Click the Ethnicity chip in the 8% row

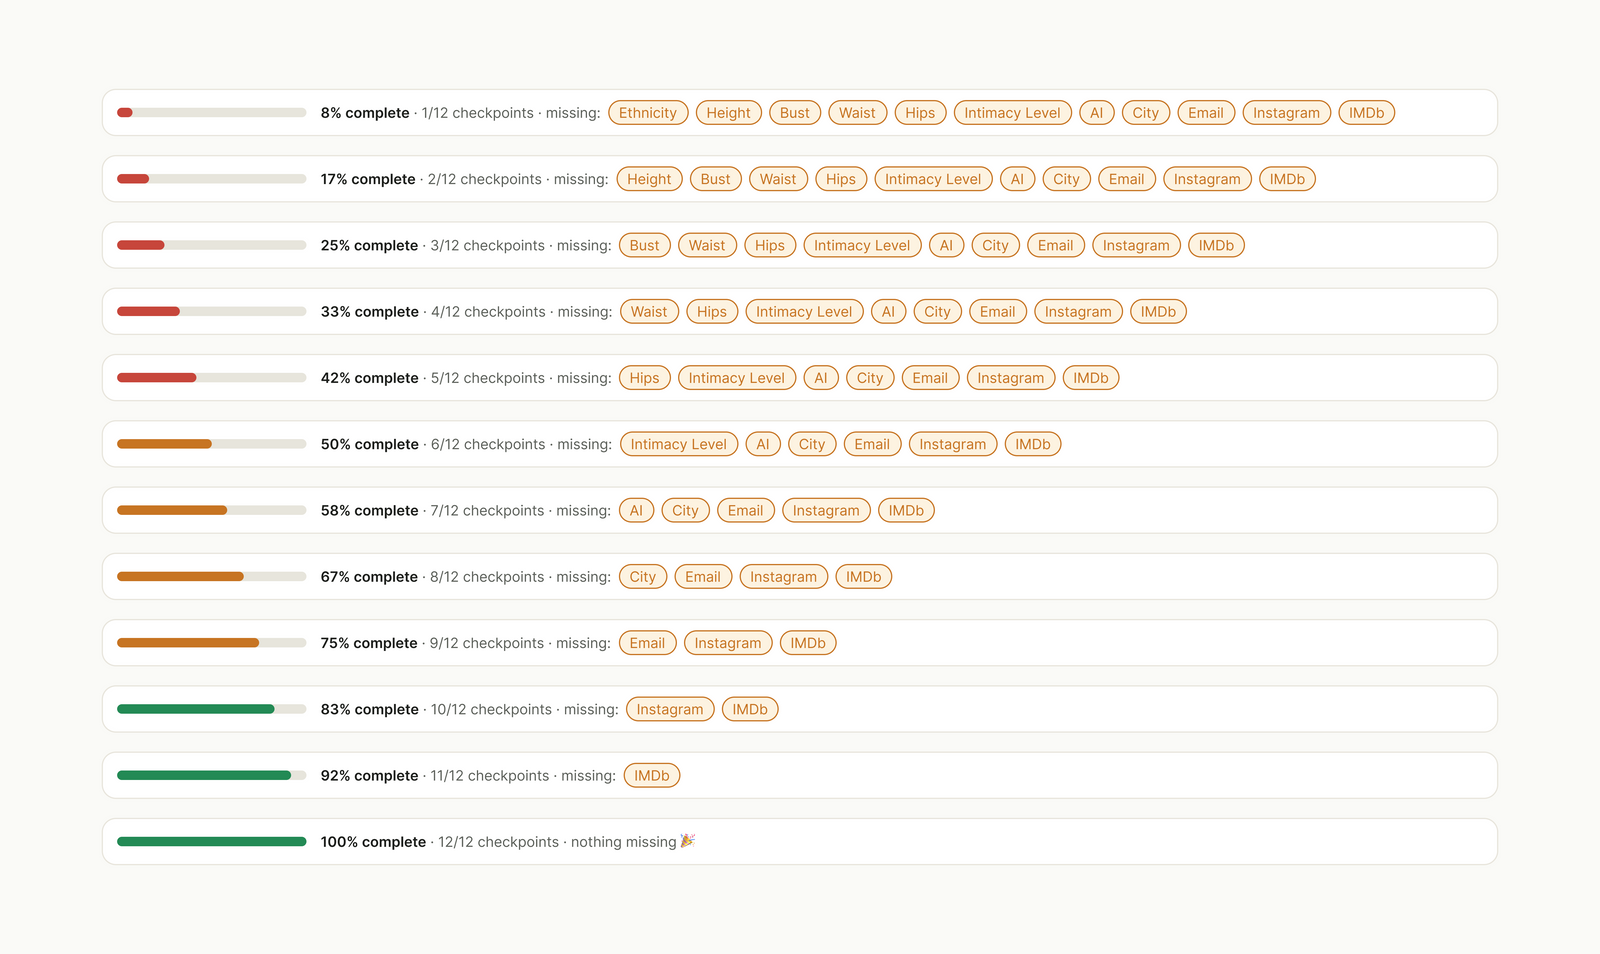point(648,113)
